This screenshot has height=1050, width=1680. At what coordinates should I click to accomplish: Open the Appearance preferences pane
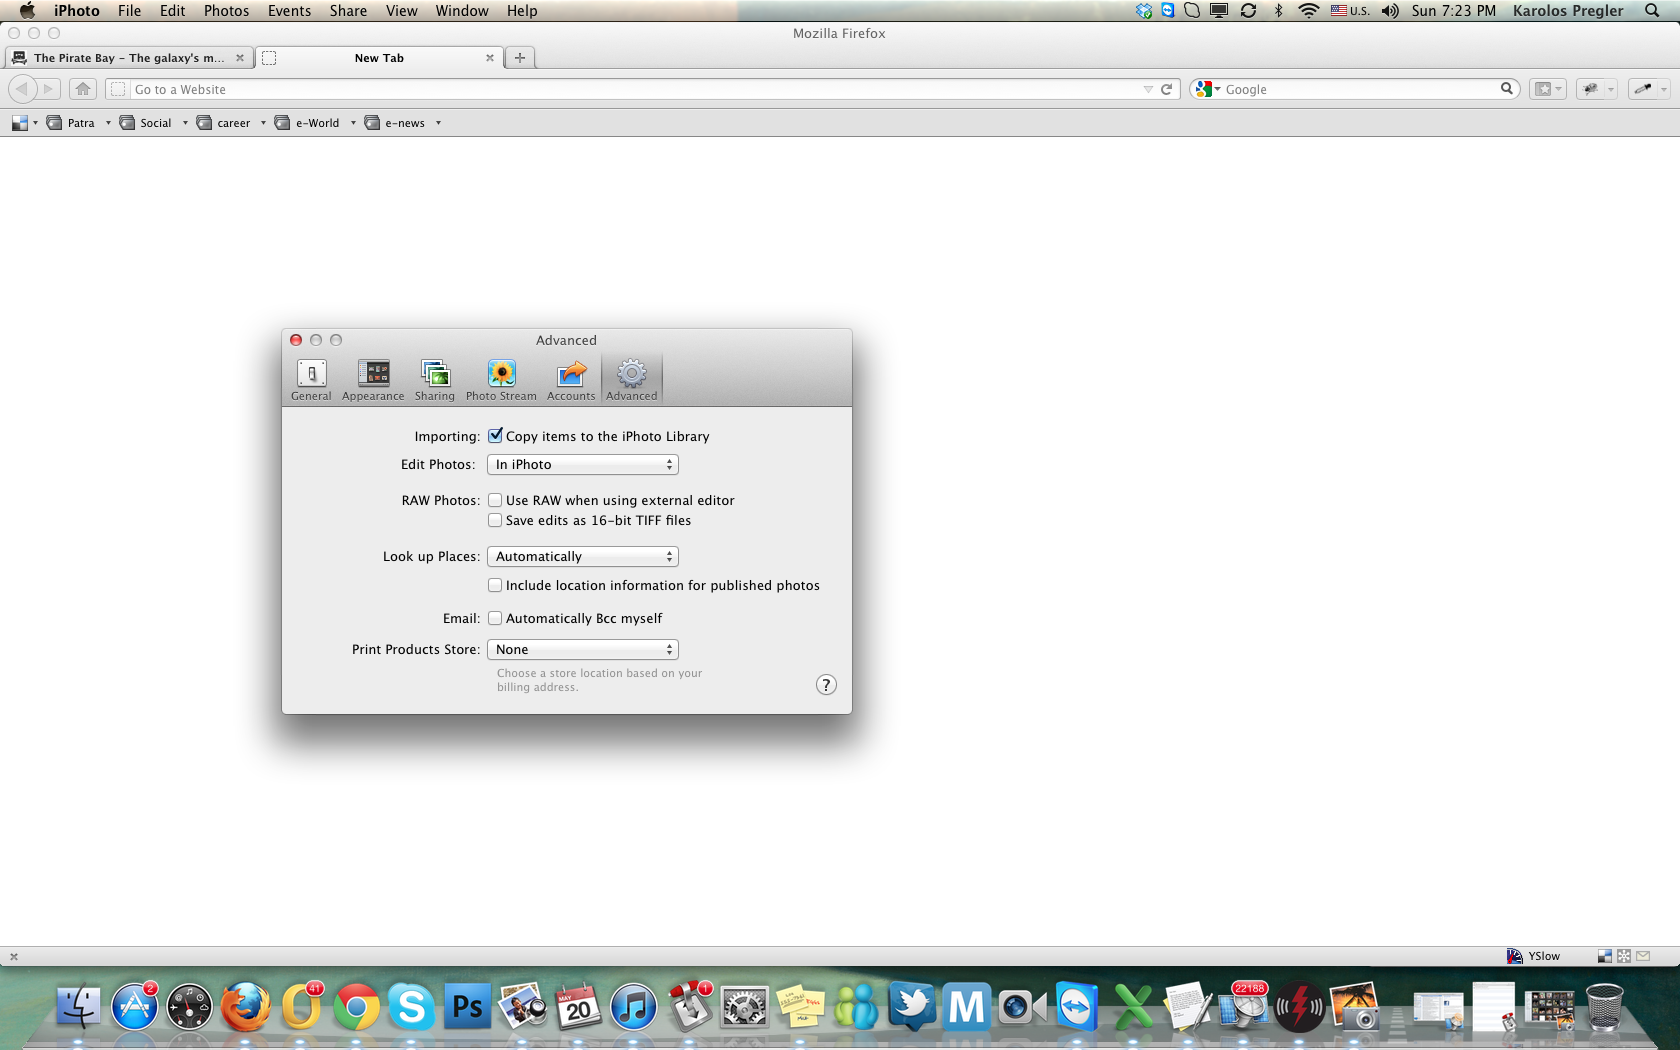(373, 380)
